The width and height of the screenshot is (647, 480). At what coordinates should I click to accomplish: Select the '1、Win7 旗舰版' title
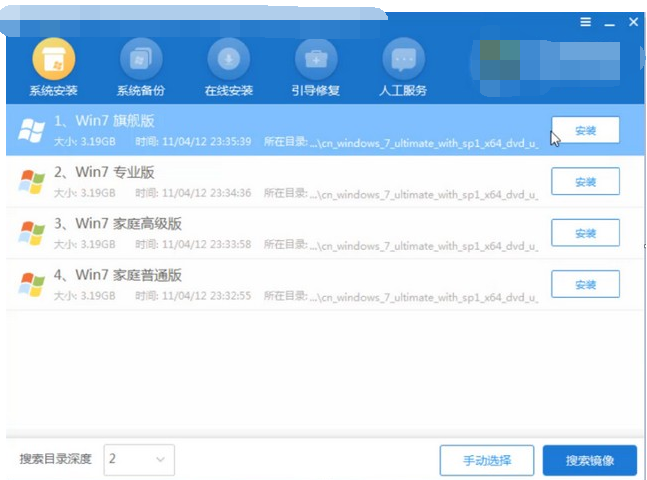tap(104, 121)
